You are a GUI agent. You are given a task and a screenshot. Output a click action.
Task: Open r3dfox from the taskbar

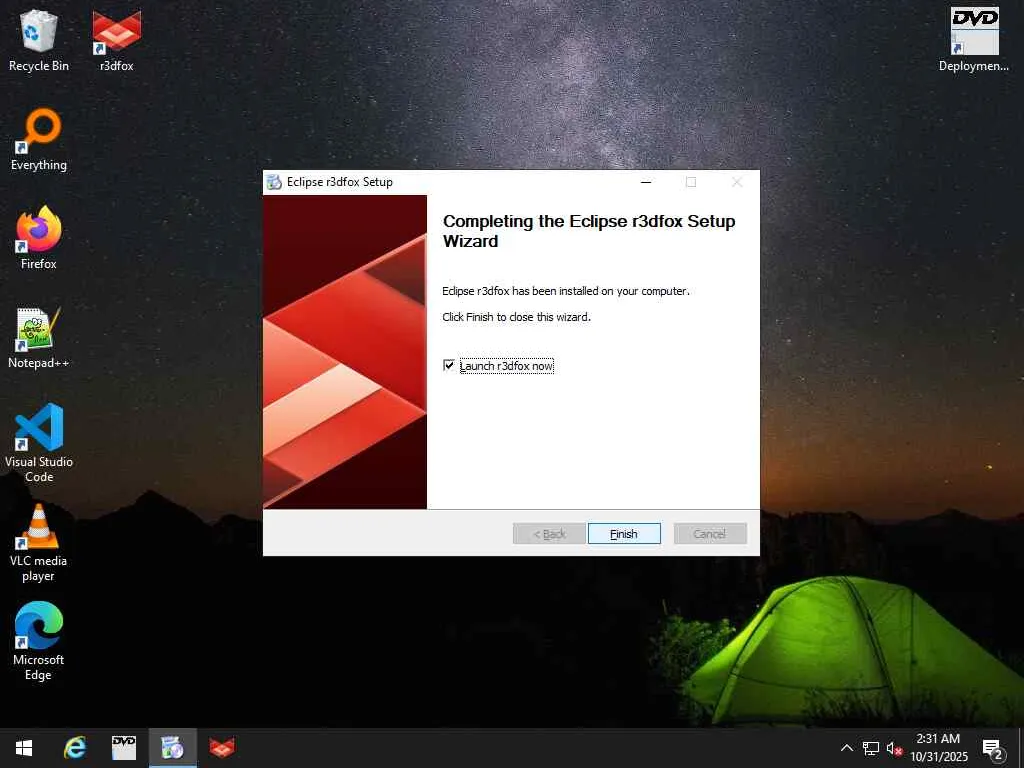pyautogui.click(x=222, y=748)
